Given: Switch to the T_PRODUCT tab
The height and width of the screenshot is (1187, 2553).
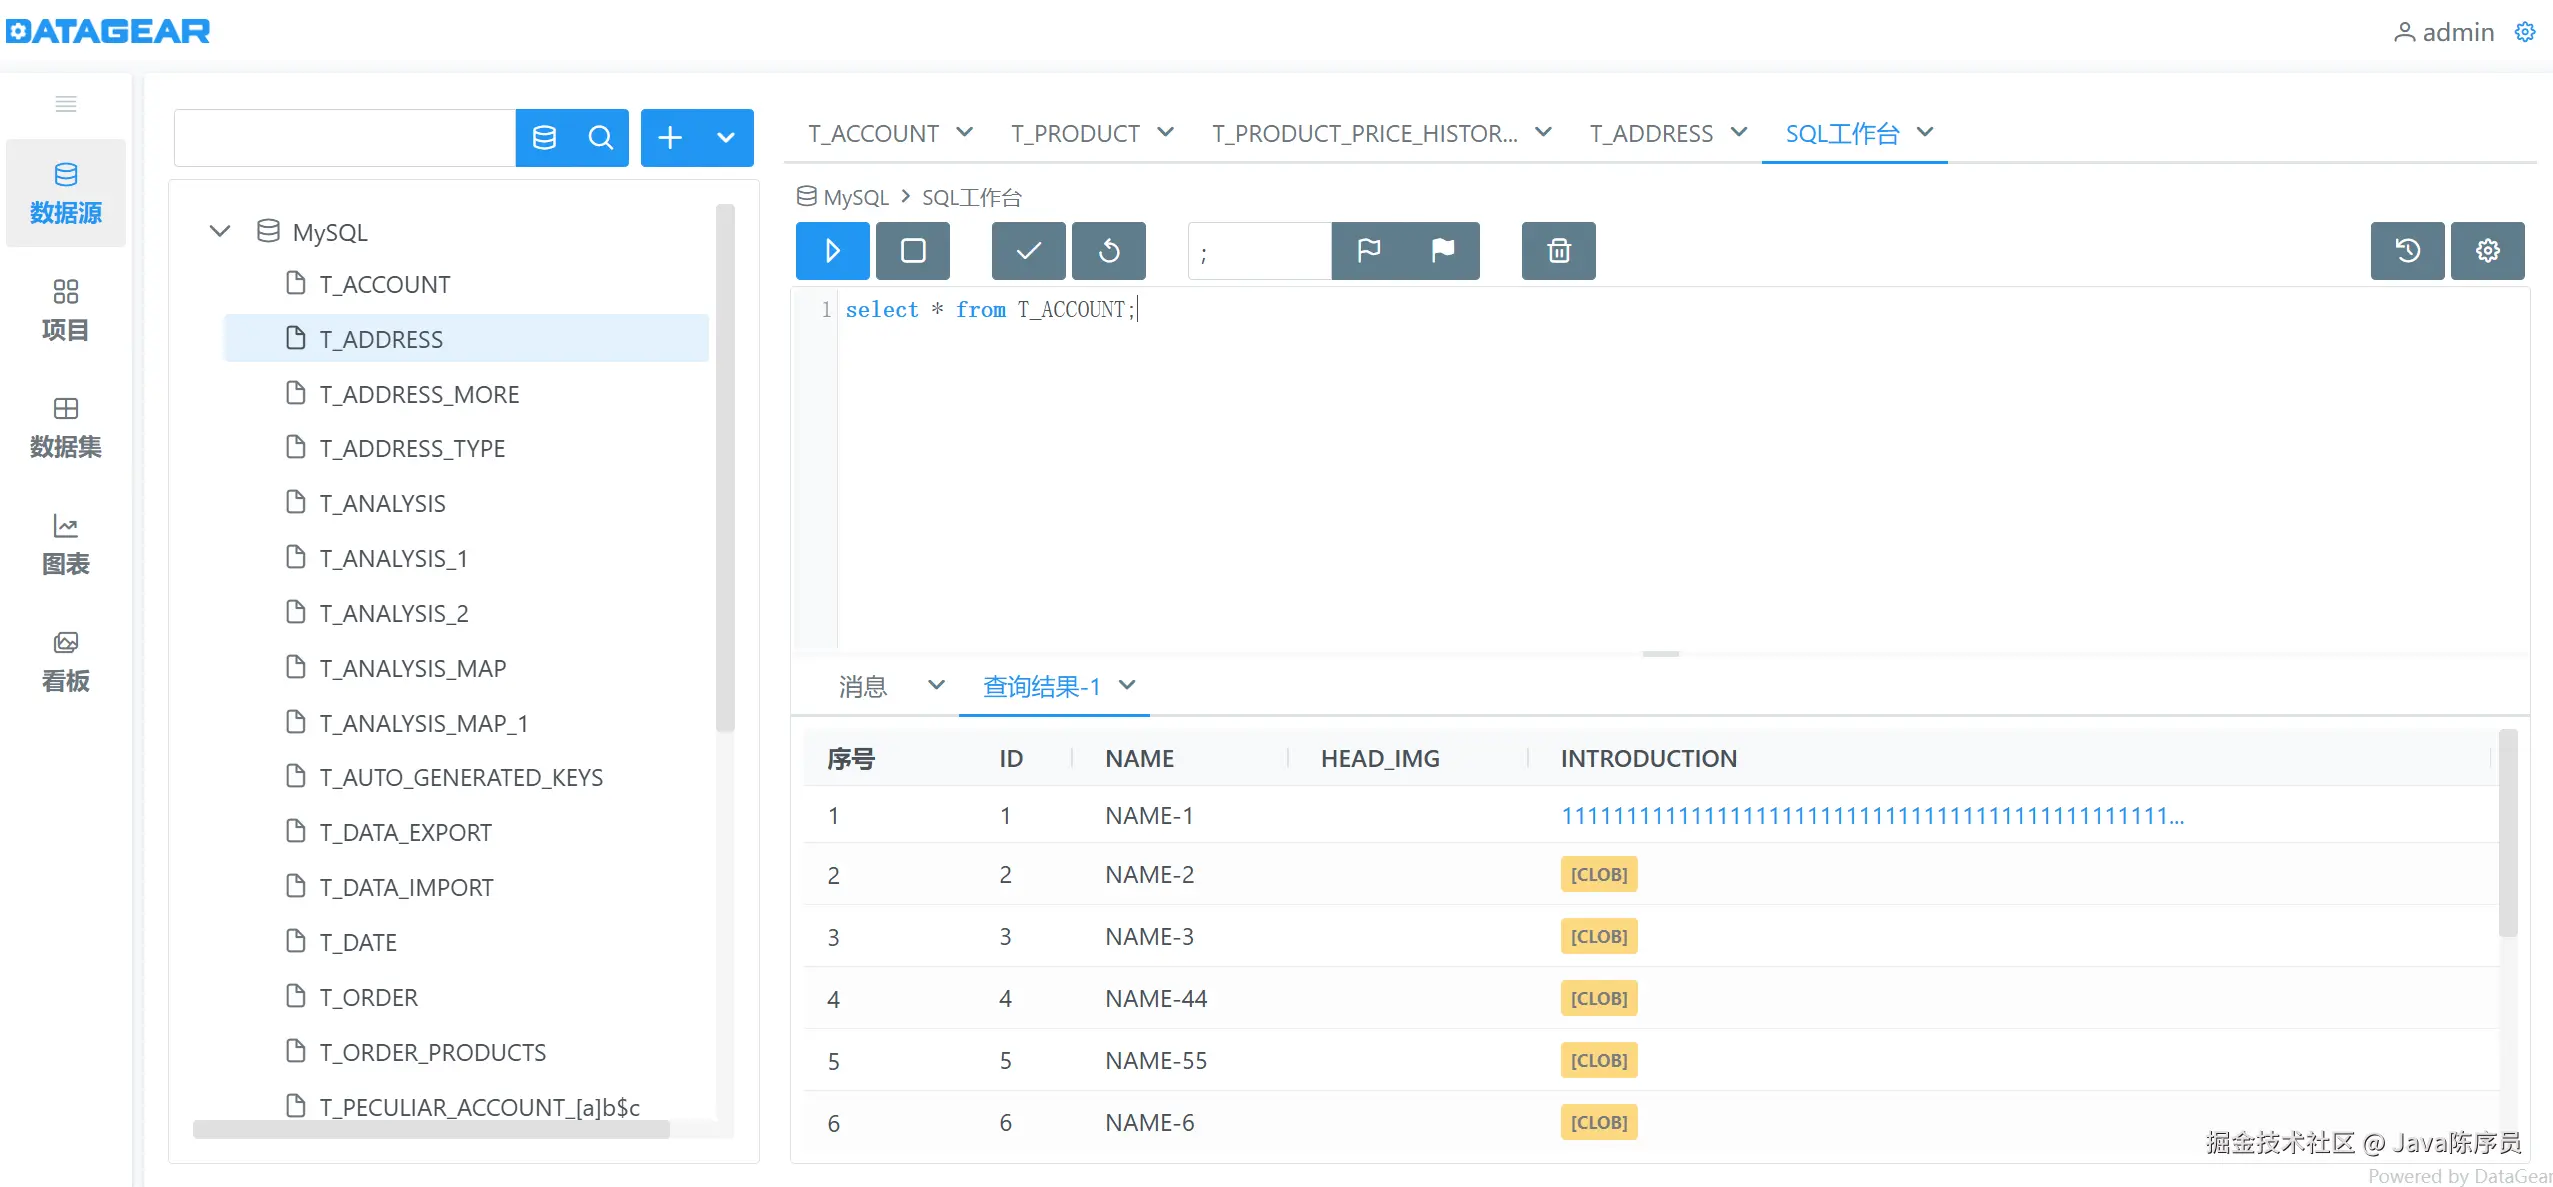Looking at the screenshot, I should click(x=1075, y=133).
